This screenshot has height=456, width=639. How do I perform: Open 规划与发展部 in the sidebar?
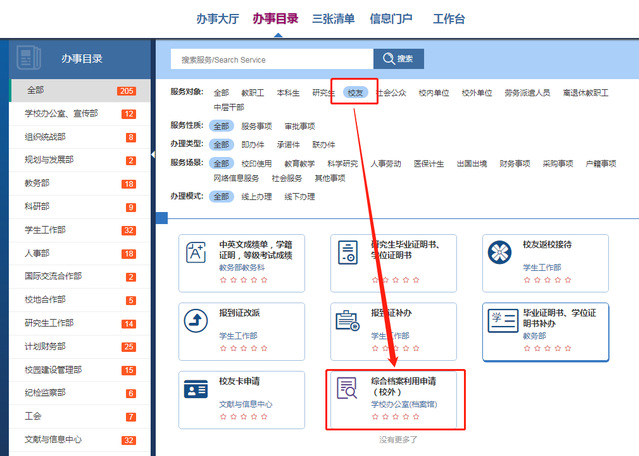[x=80, y=160]
